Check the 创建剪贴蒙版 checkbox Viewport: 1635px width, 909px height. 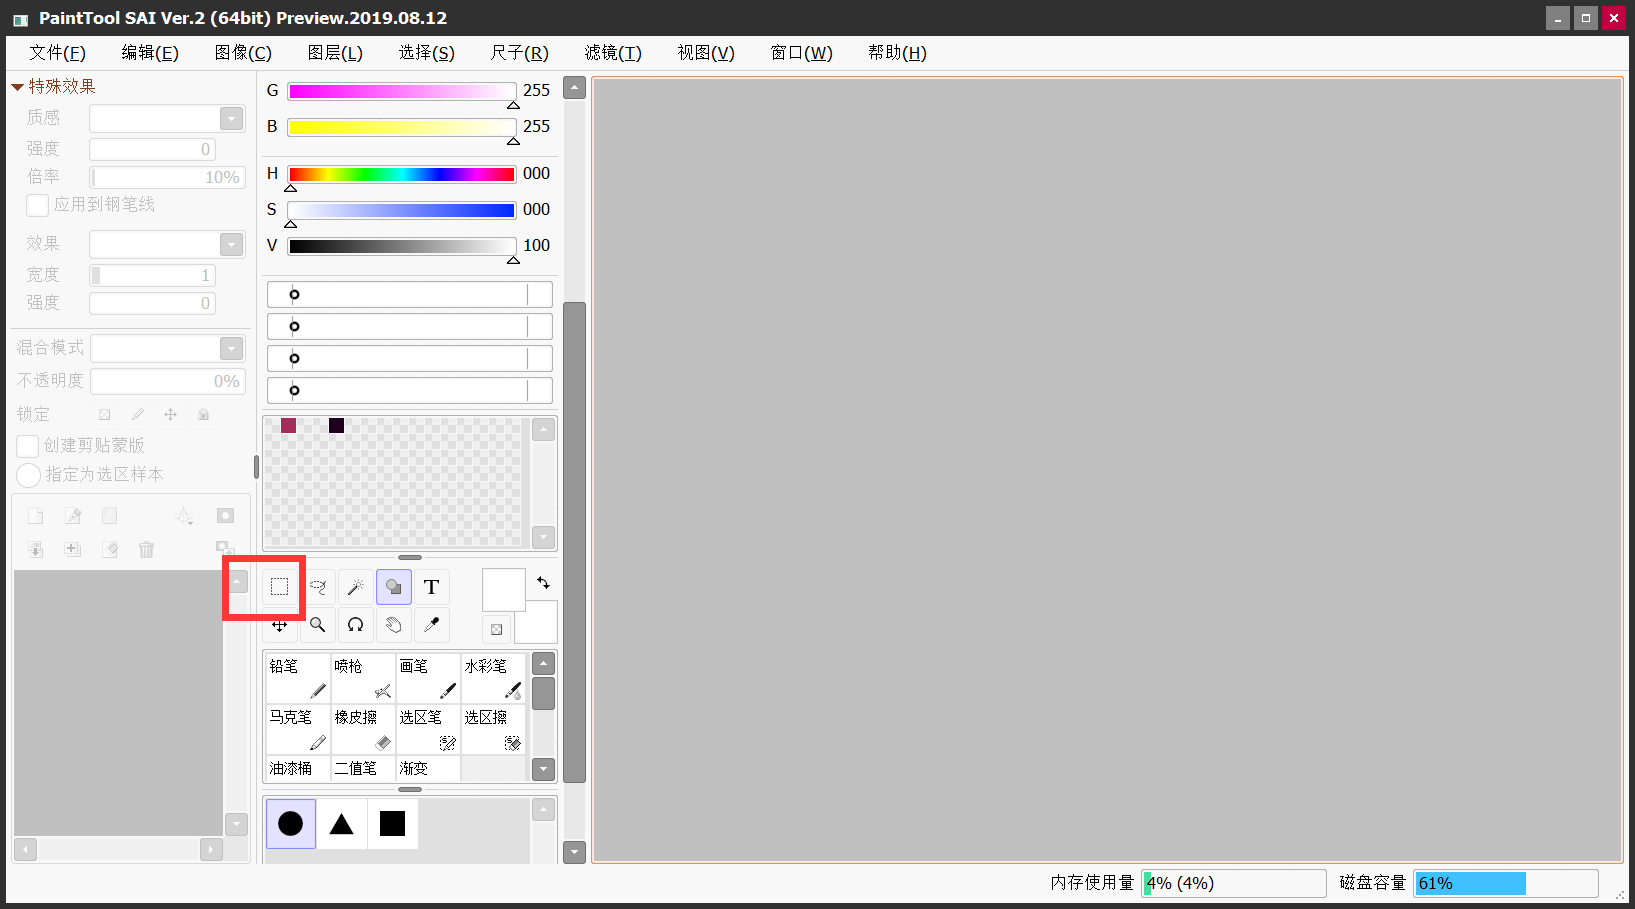coord(28,446)
